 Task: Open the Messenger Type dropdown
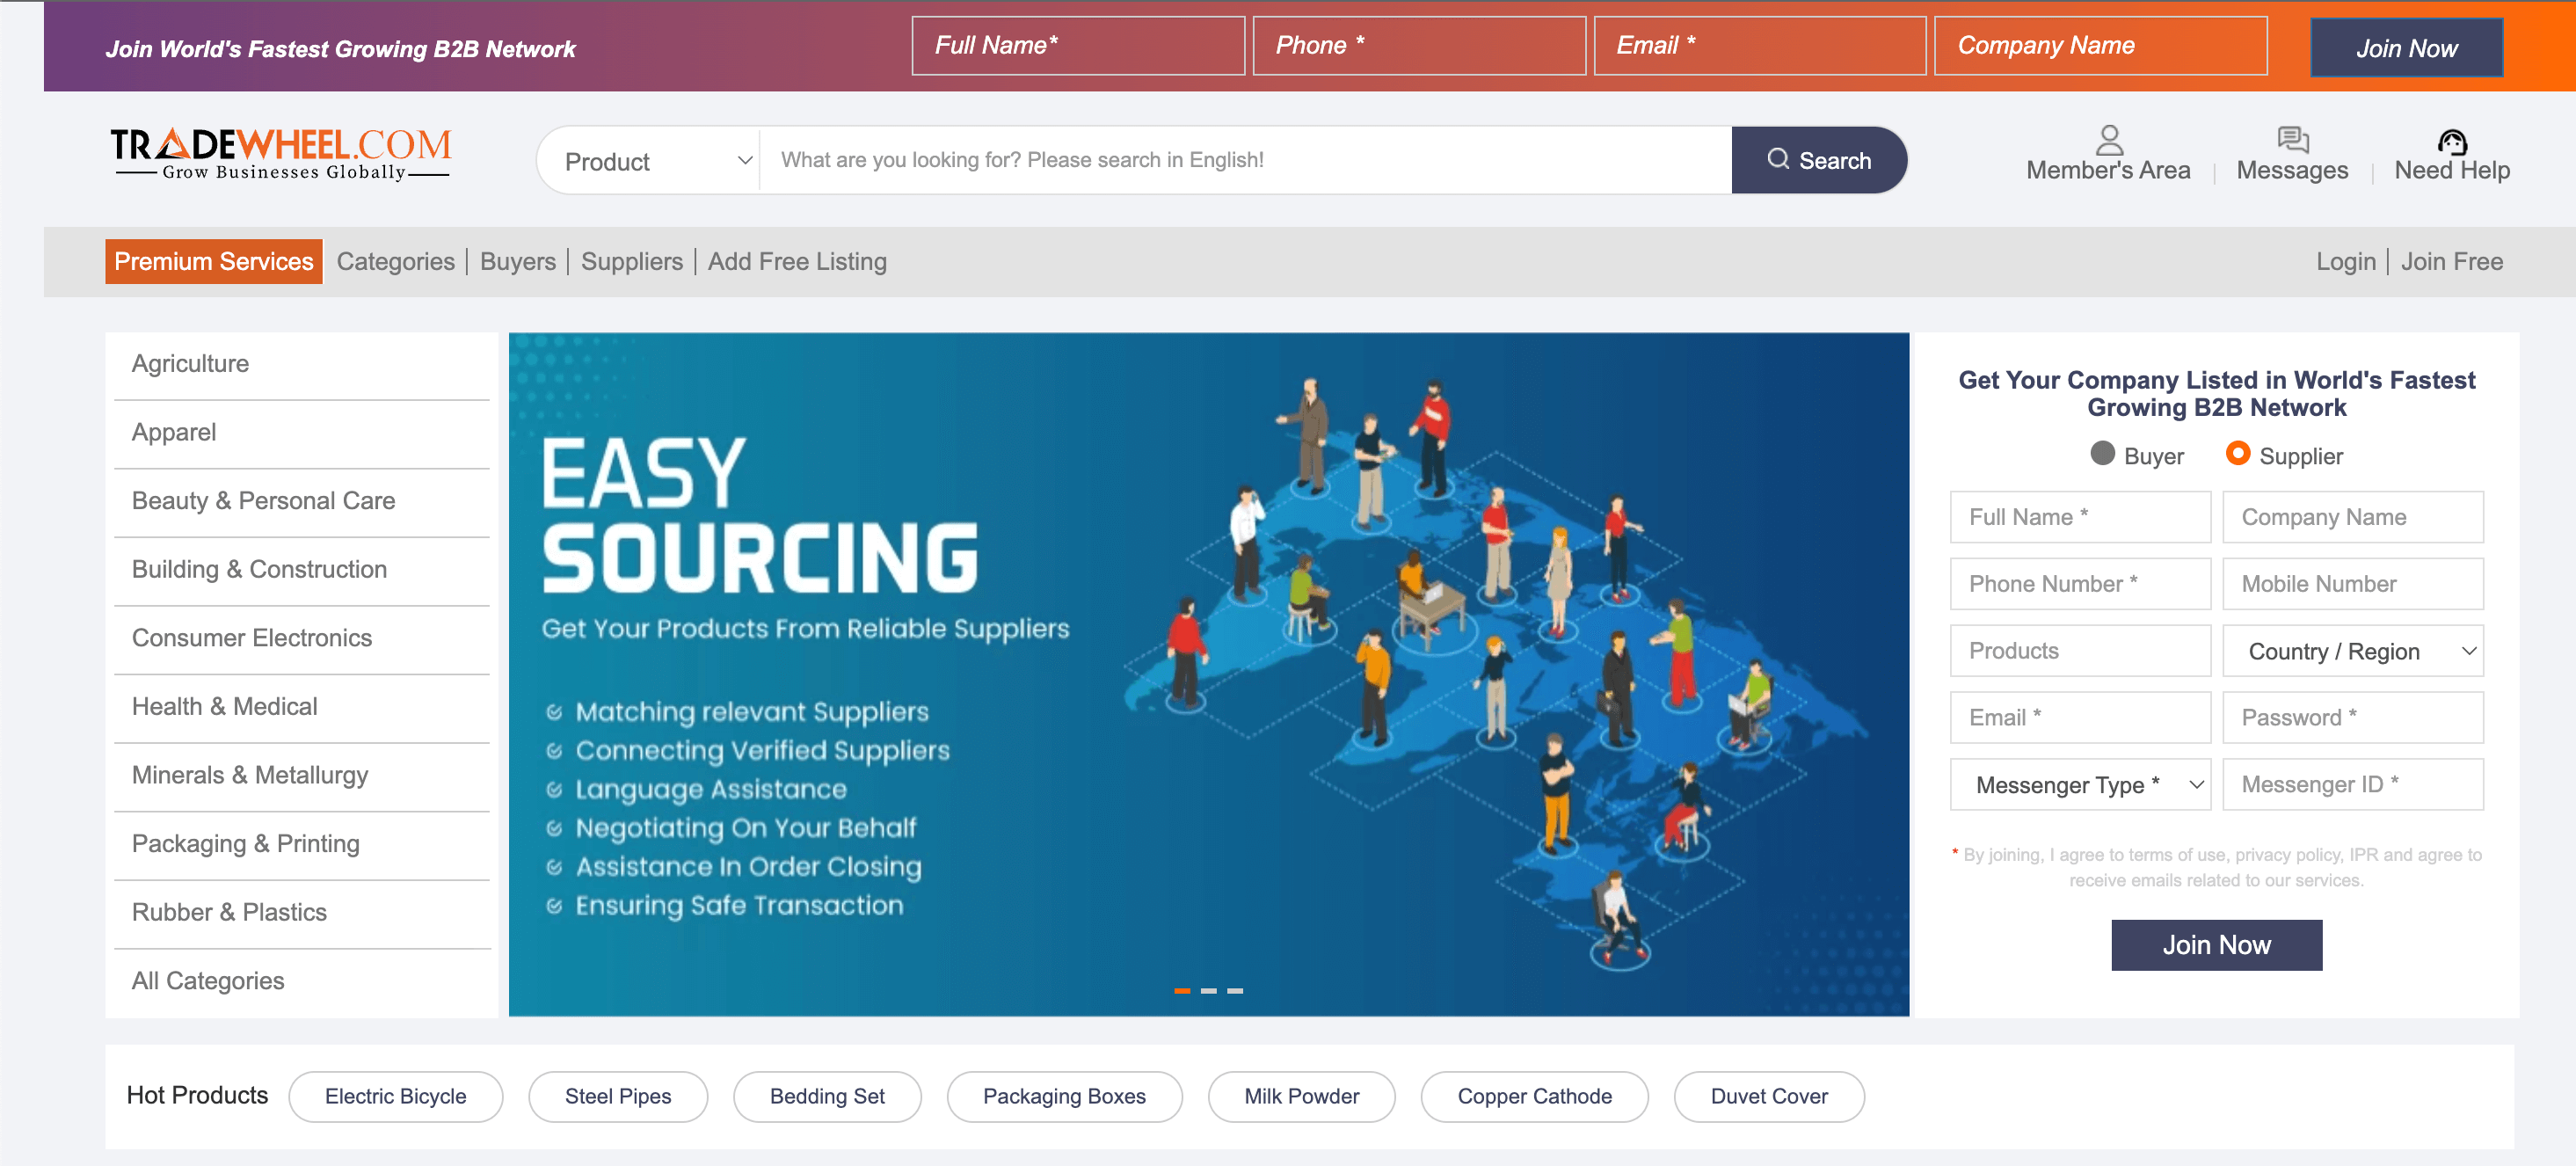(x=2080, y=785)
